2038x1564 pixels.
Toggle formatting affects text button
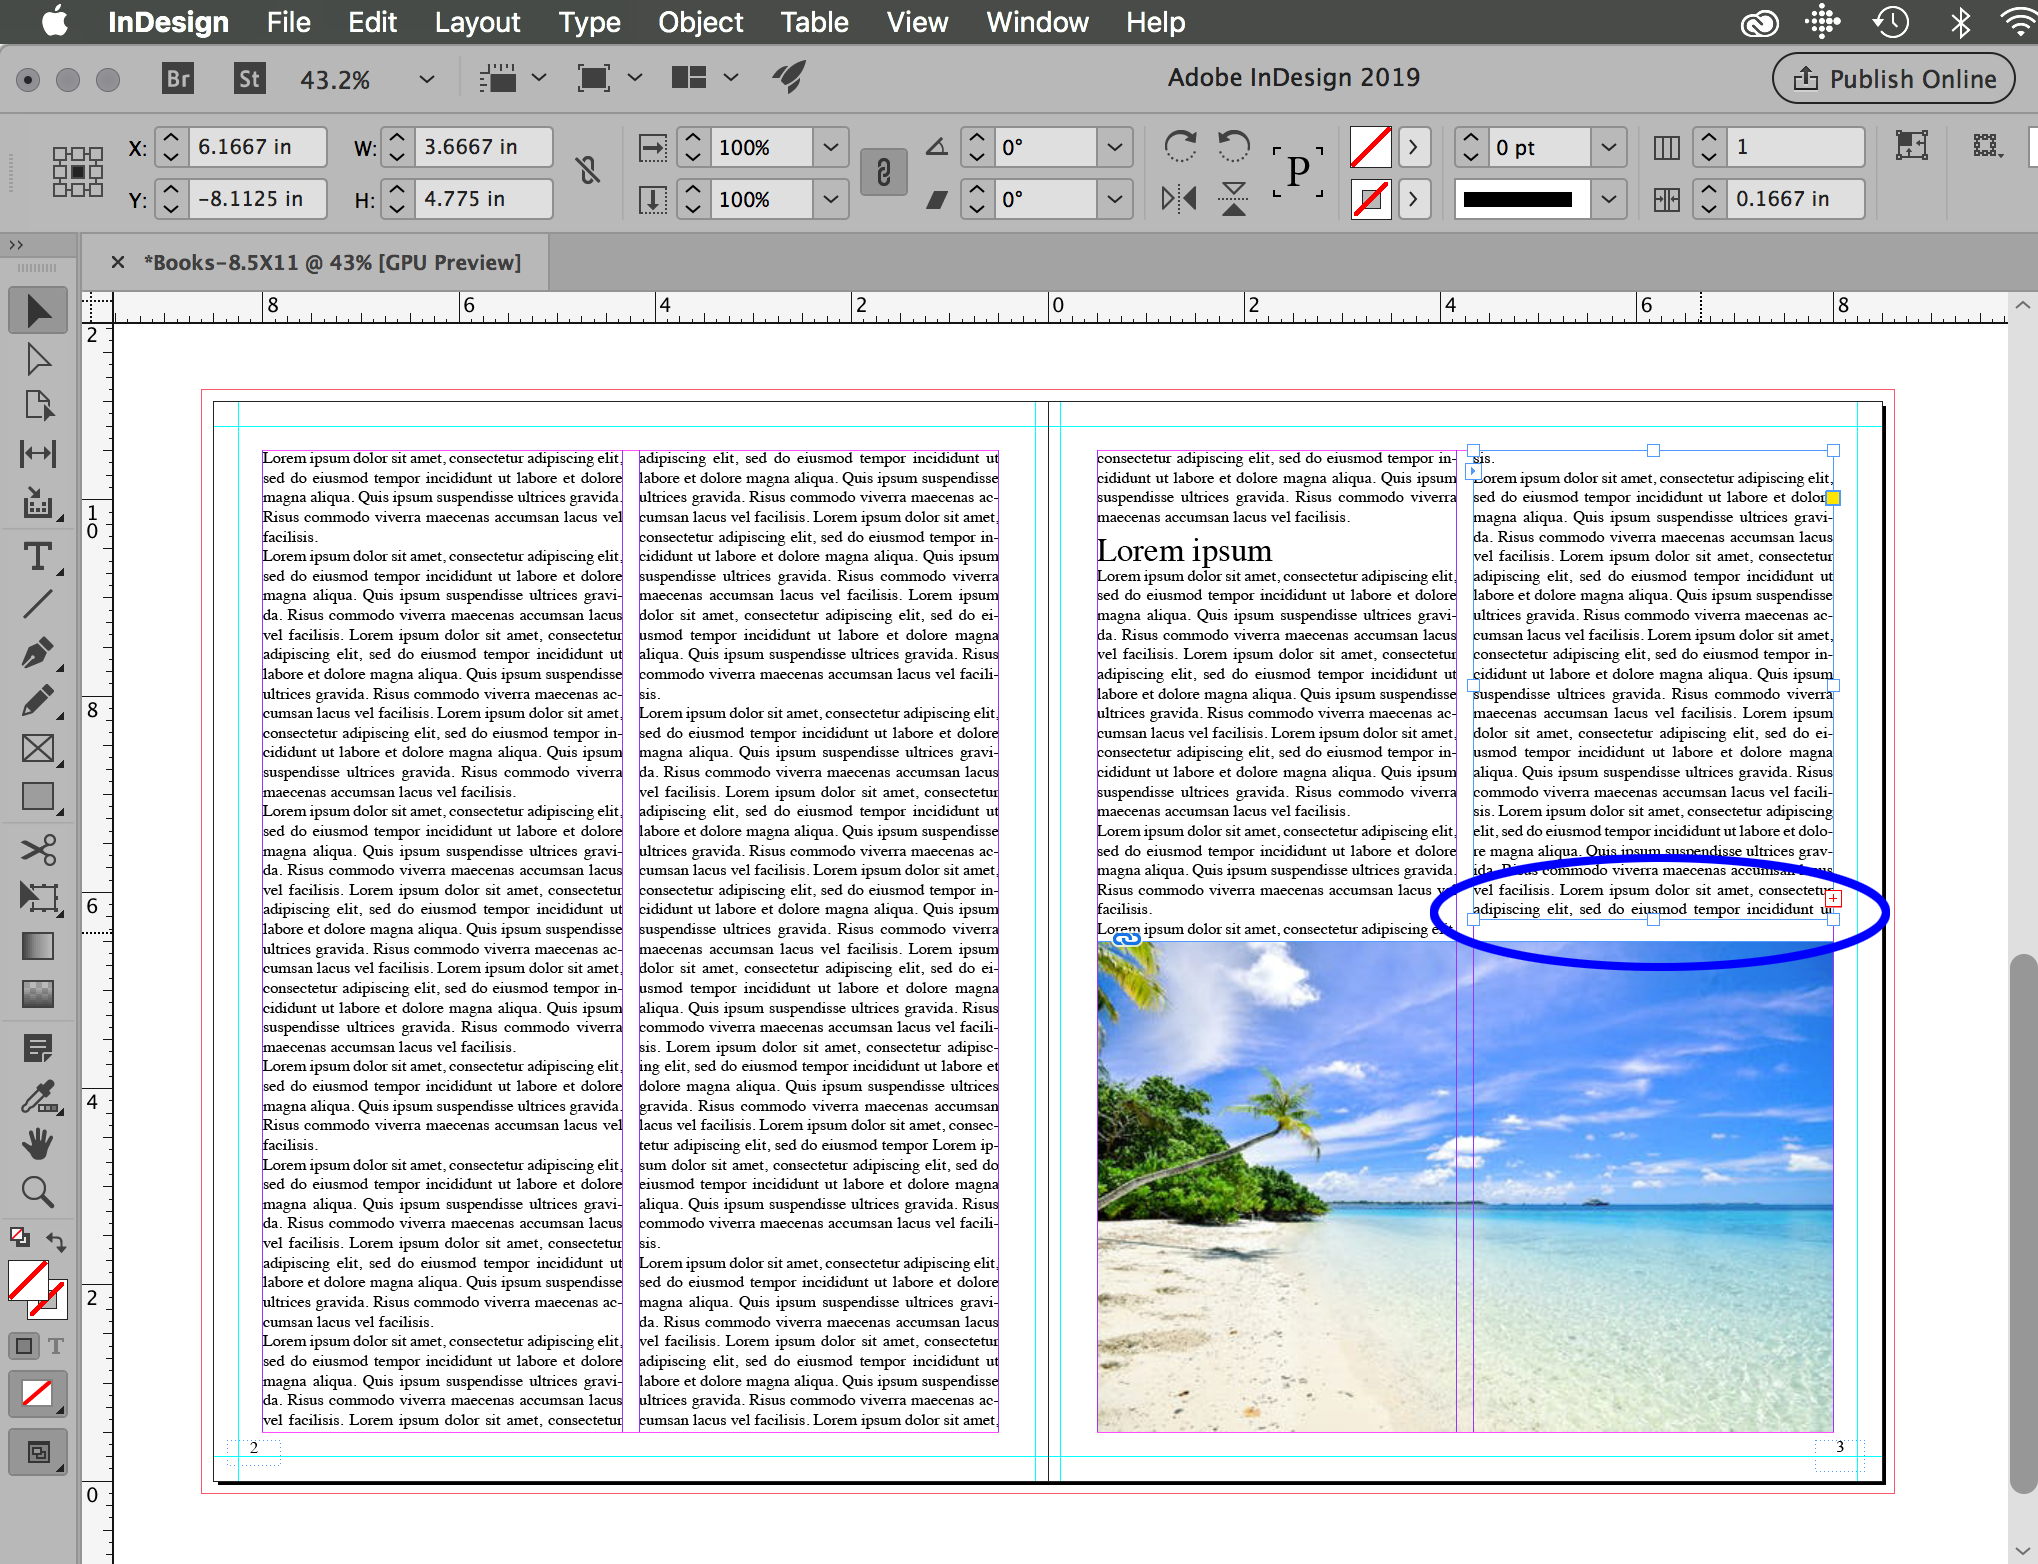pos(56,1346)
